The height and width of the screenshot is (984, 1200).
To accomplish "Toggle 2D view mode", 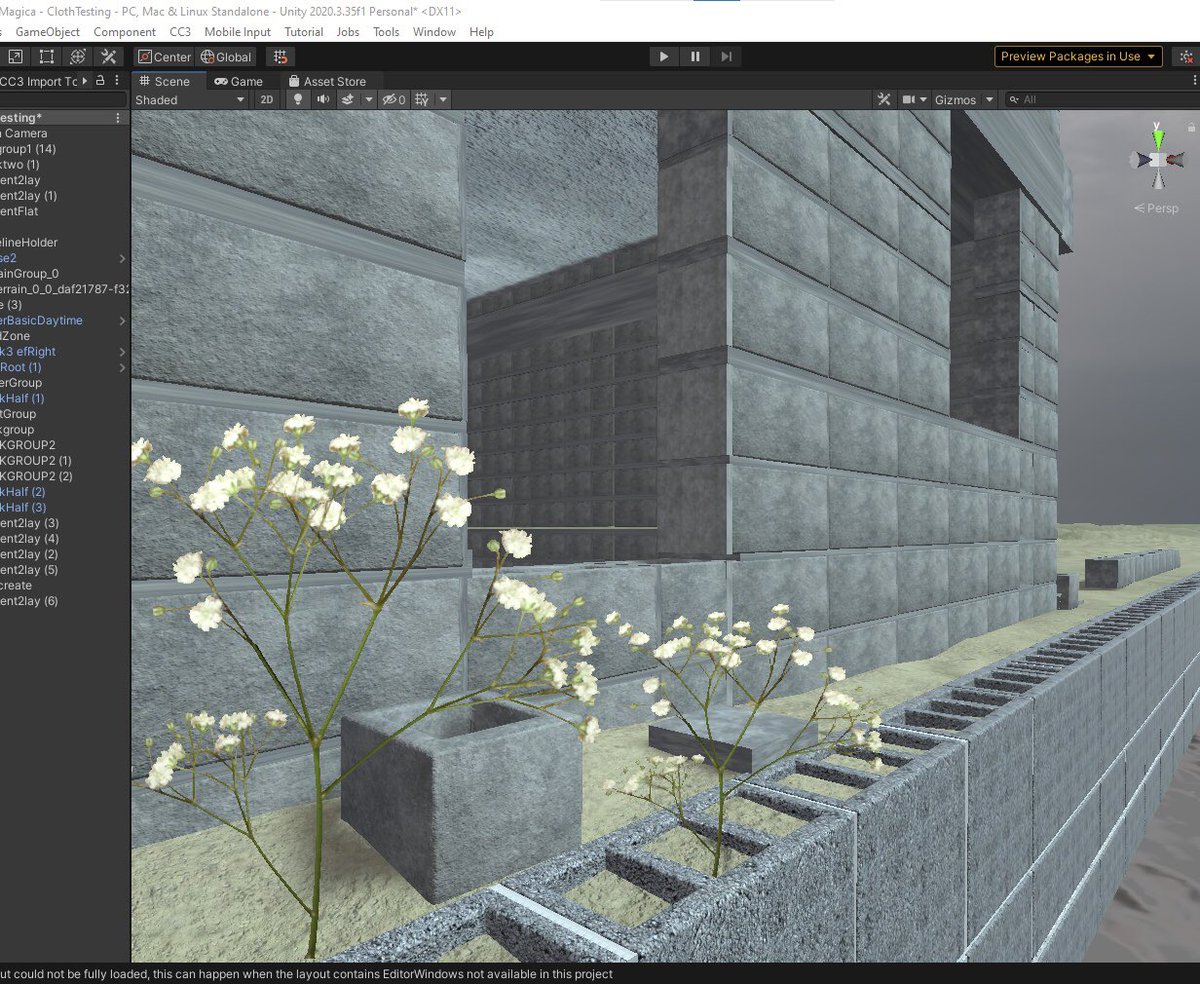I will coord(266,100).
